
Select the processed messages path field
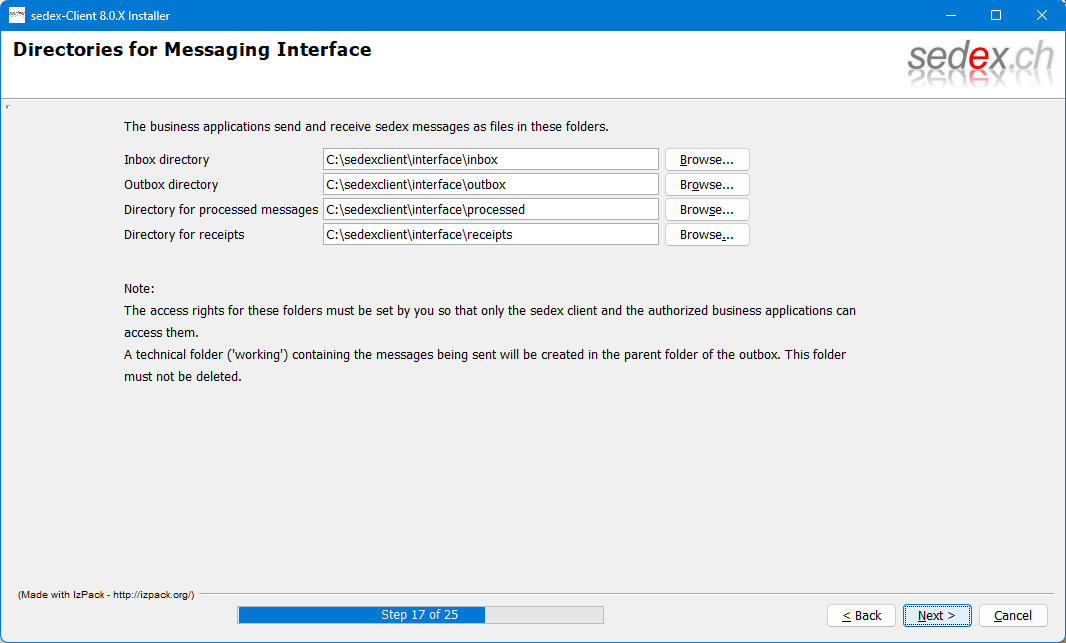click(490, 210)
